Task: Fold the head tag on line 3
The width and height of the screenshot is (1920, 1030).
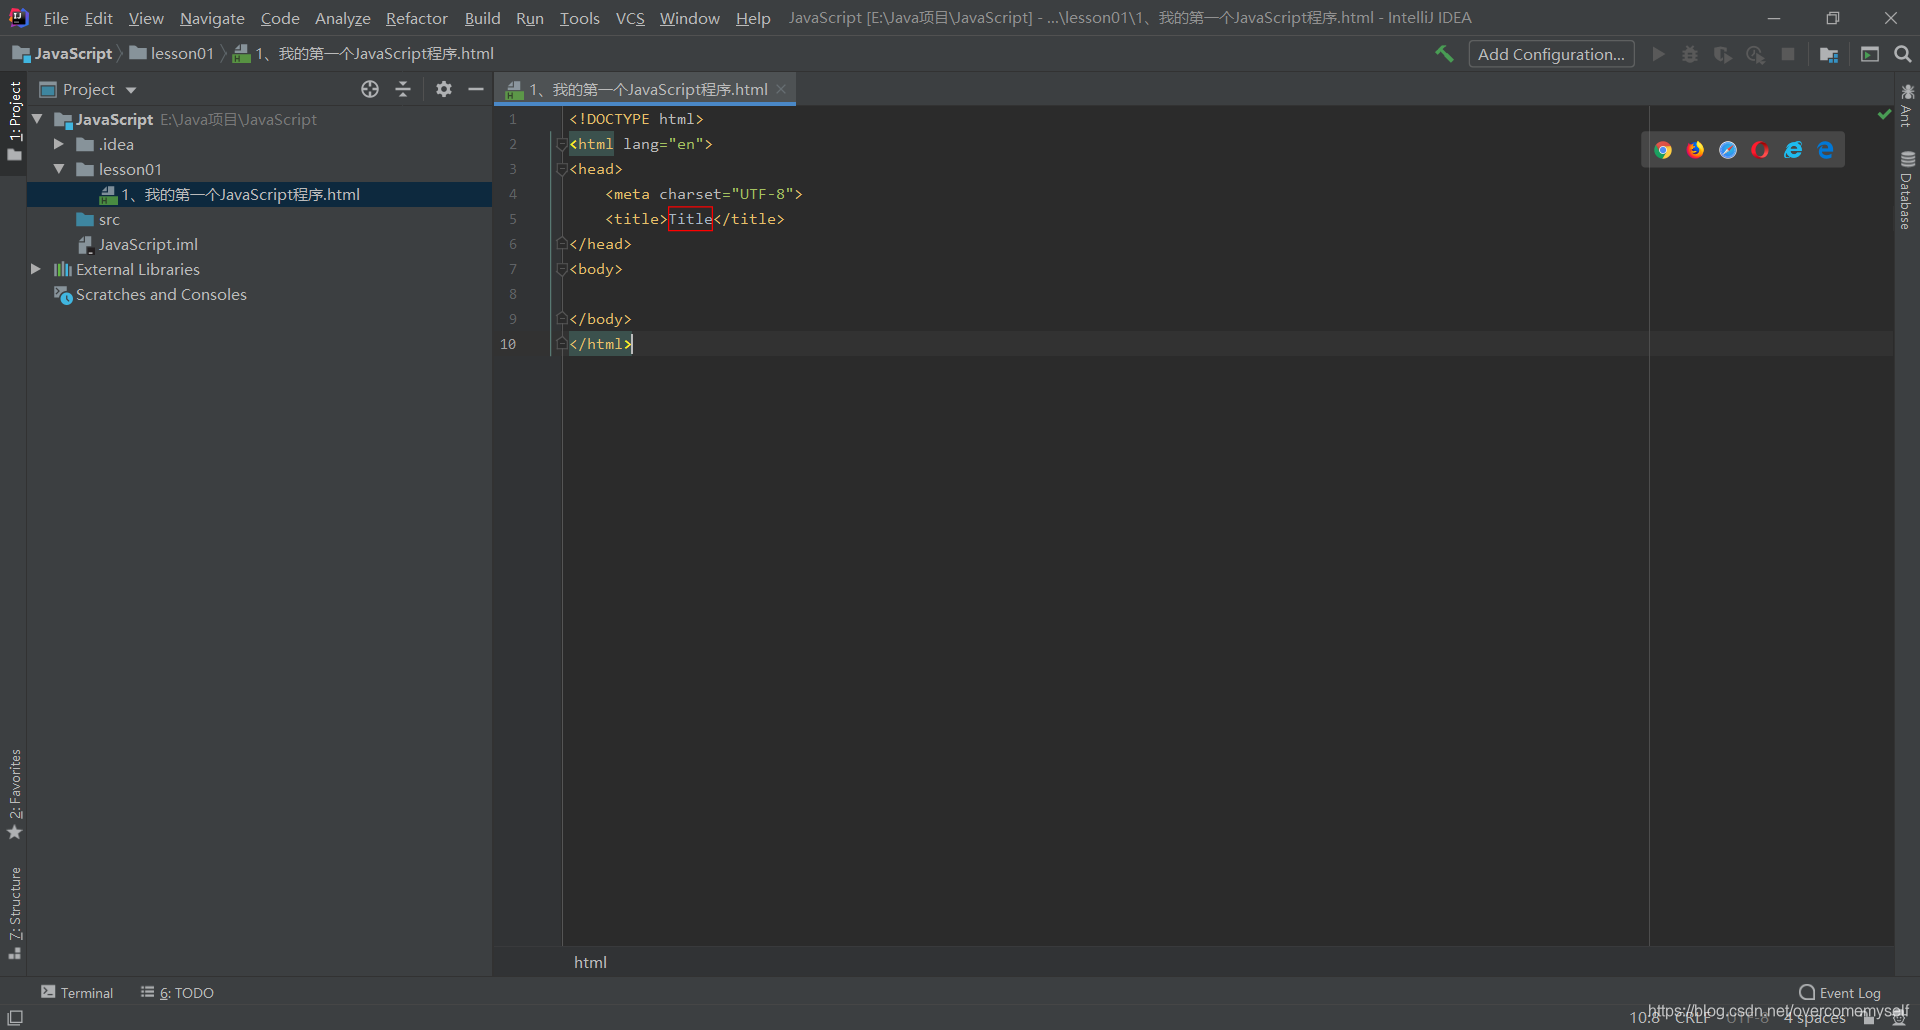Action: tap(562, 169)
